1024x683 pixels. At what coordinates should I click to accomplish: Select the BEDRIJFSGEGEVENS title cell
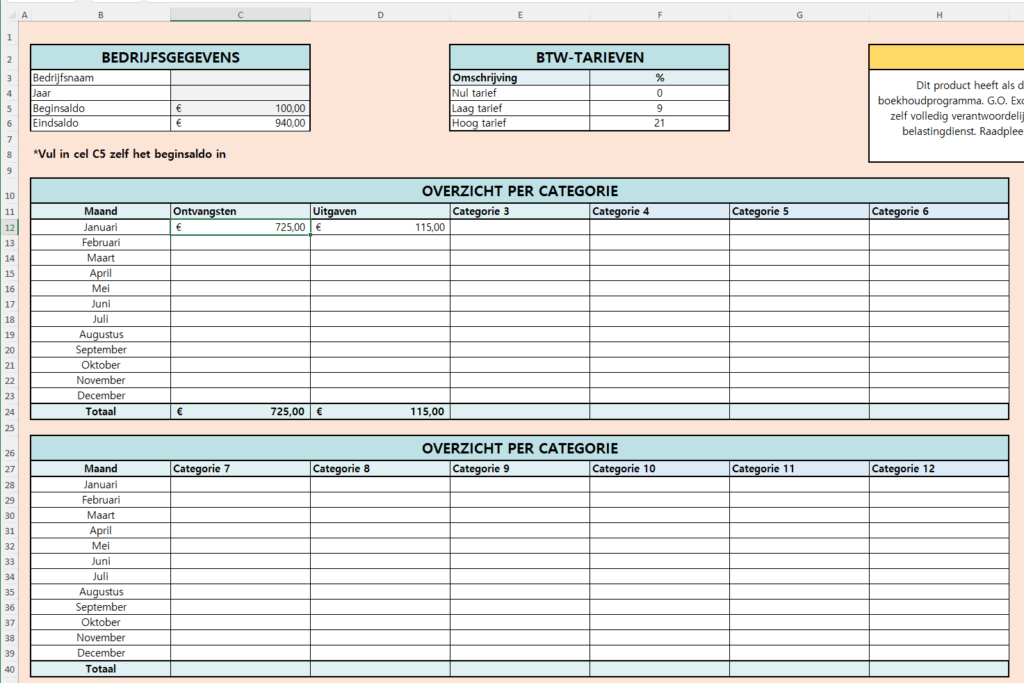(x=170, y=57)
